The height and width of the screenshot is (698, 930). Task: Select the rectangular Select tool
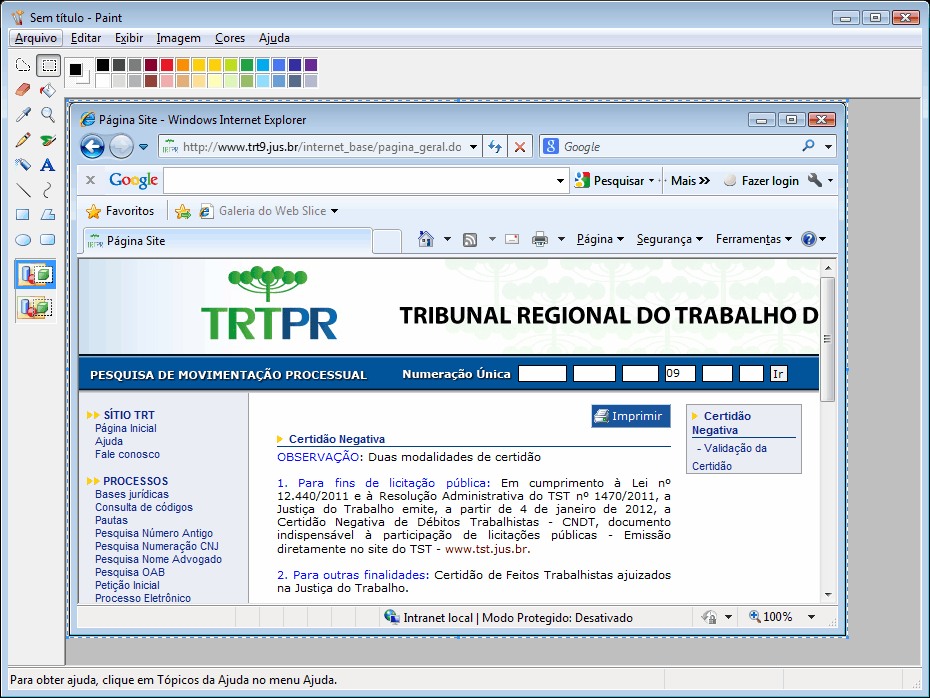(x=48, y=65)
